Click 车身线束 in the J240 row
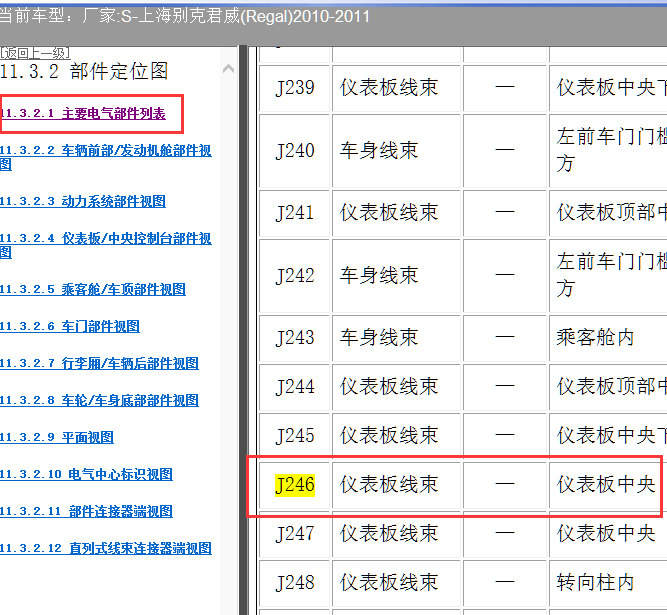This screenshot has width=667, height=615. (x=379, y=151)
